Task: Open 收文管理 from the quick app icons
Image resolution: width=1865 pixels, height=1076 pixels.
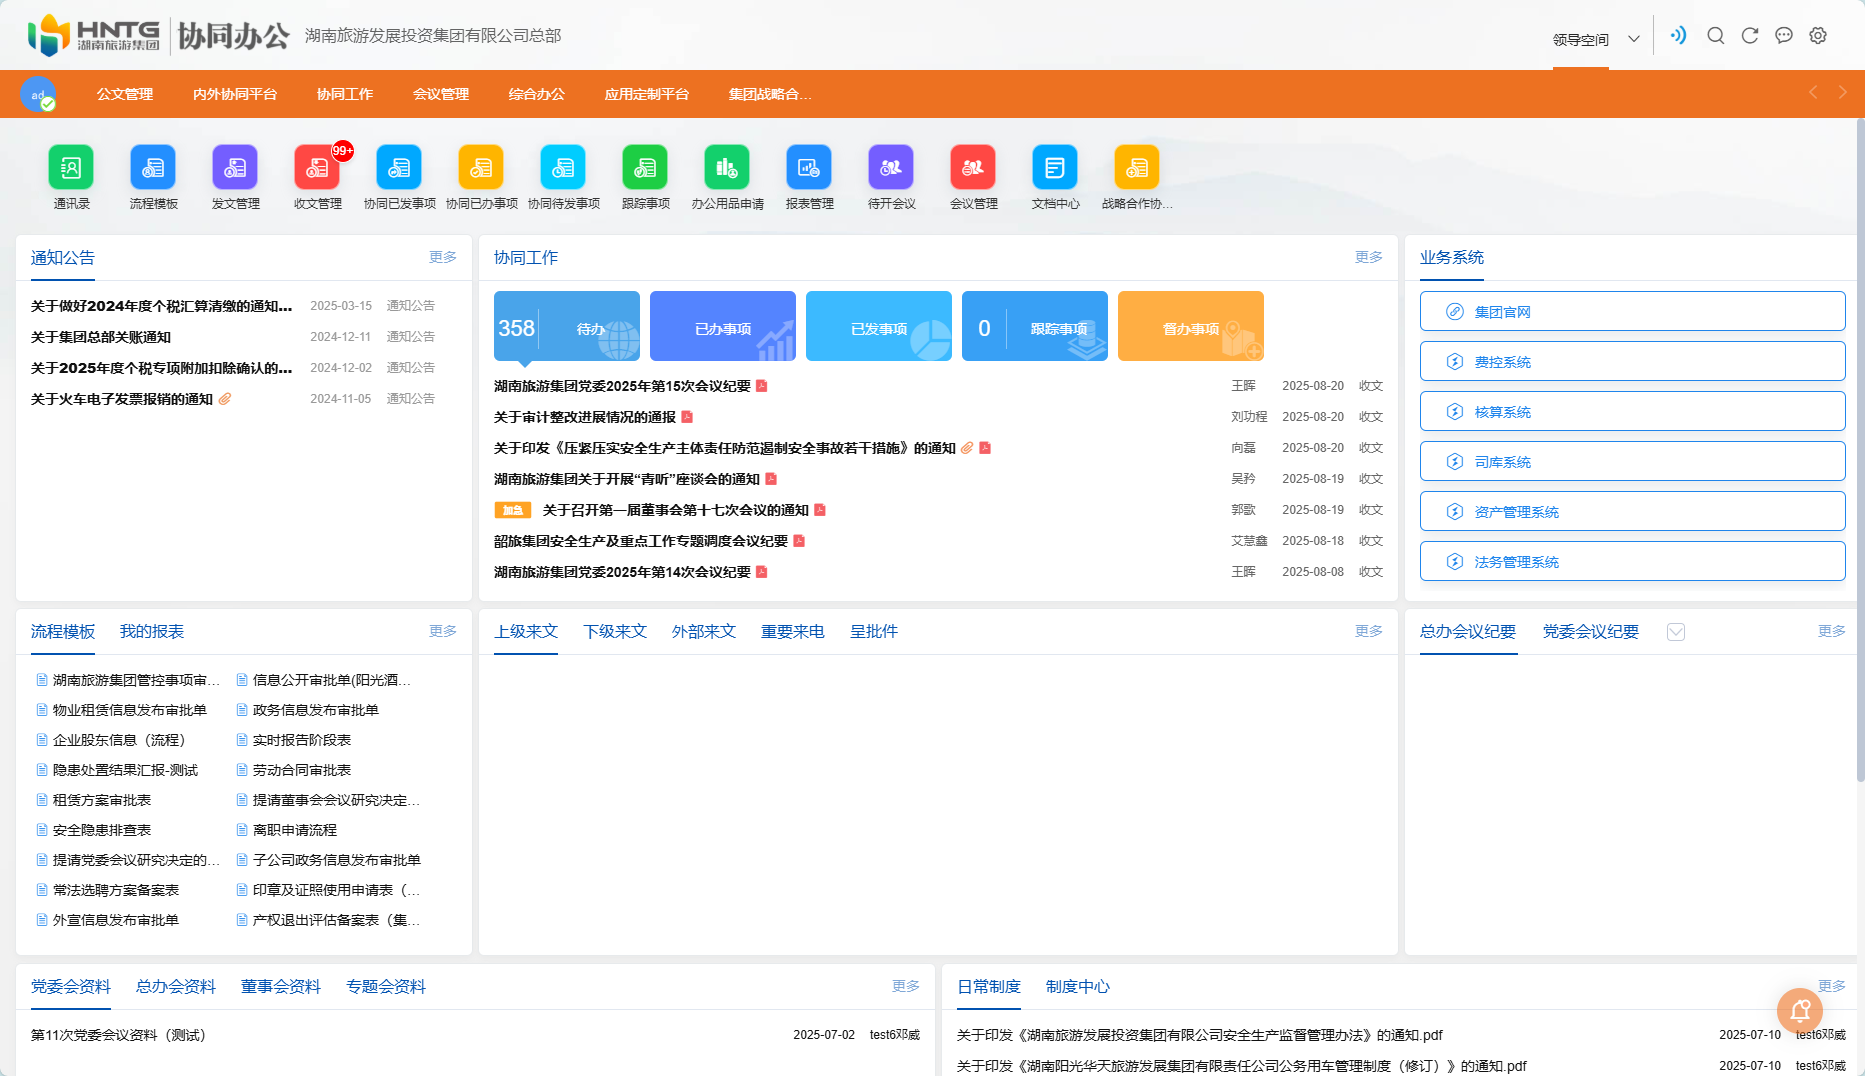Action: pyautogui.click(x=317, y=168)
